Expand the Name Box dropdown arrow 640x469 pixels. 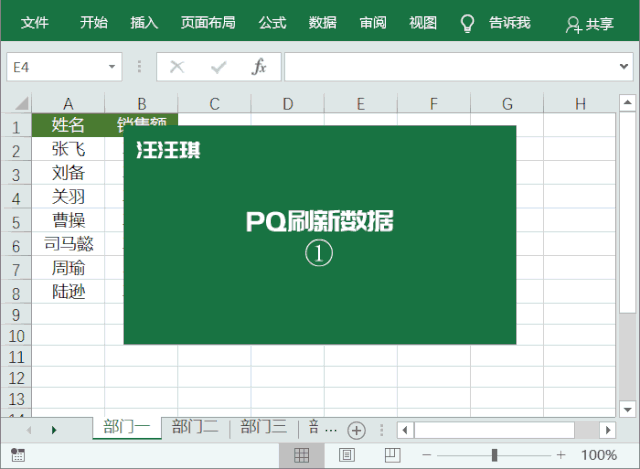click(111, 67)
